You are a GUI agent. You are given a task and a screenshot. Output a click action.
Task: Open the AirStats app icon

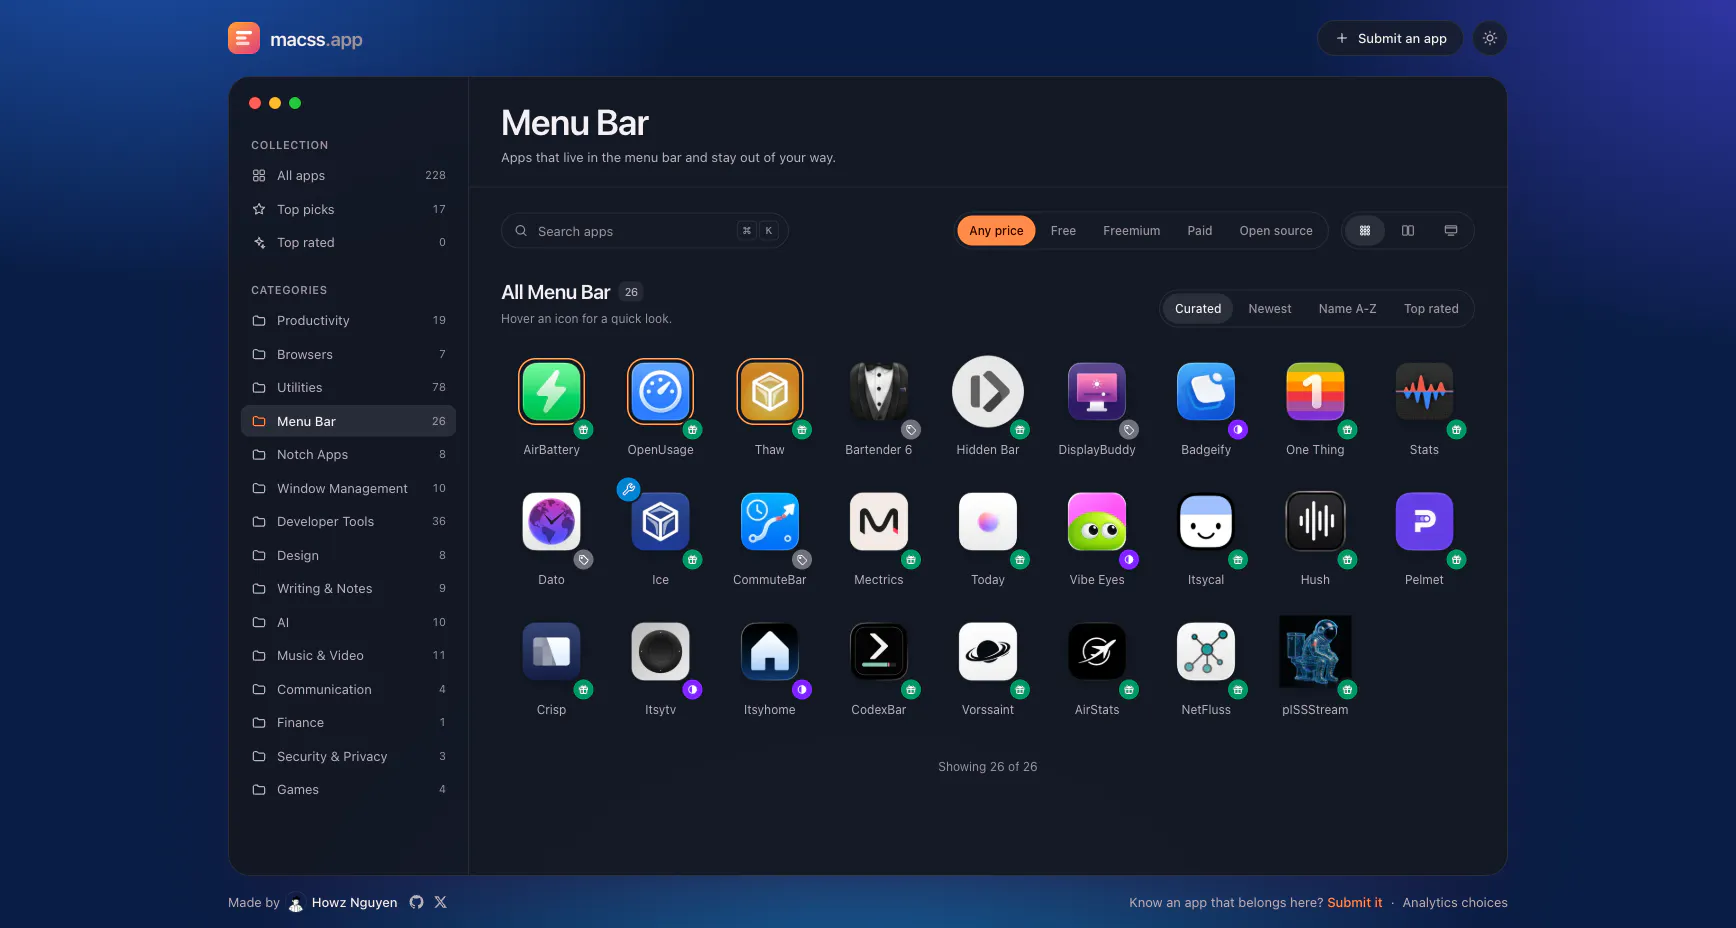click(1097, 651)
